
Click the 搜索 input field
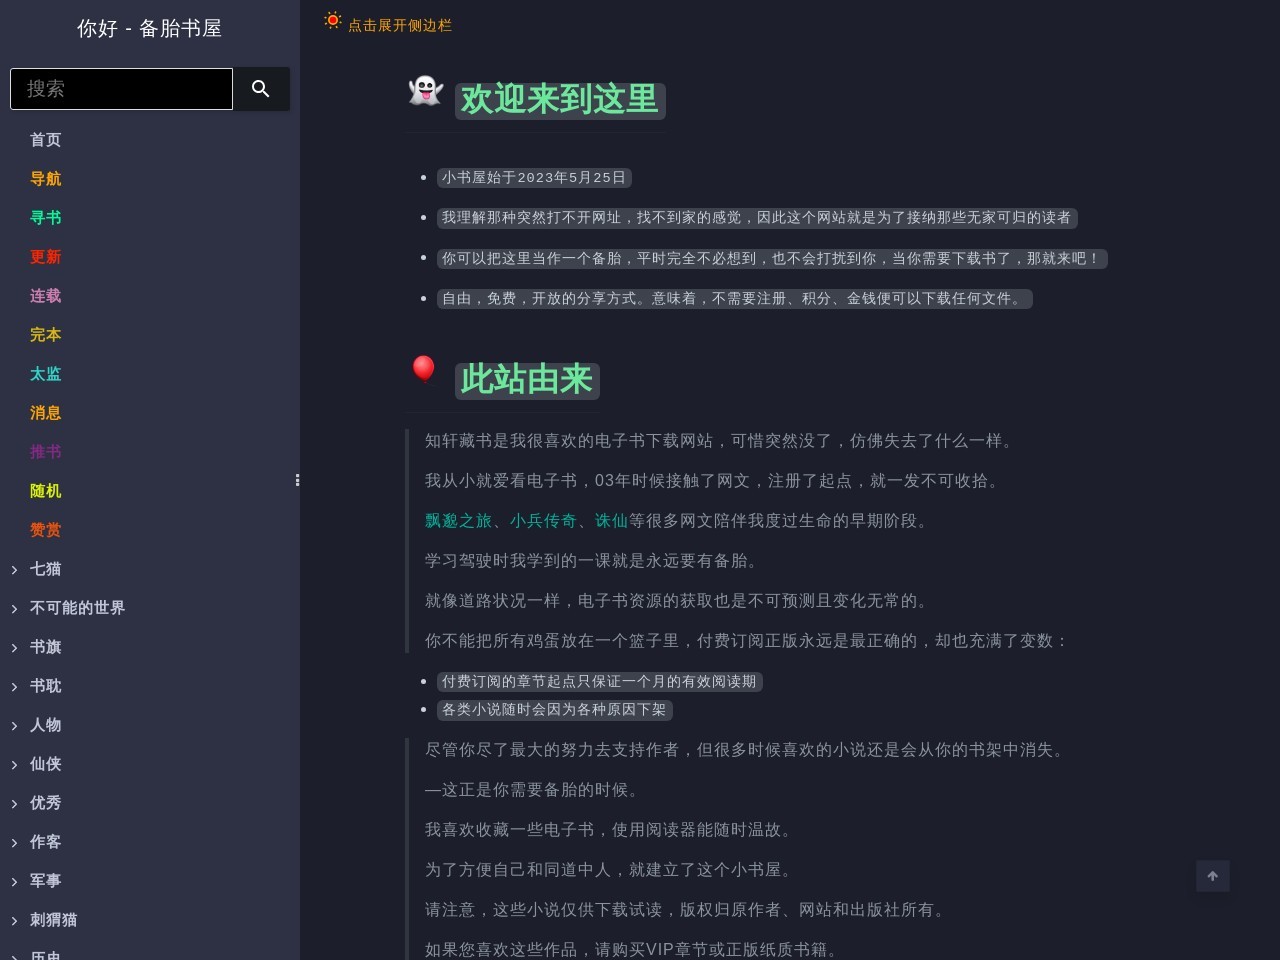tap(121, 89)
